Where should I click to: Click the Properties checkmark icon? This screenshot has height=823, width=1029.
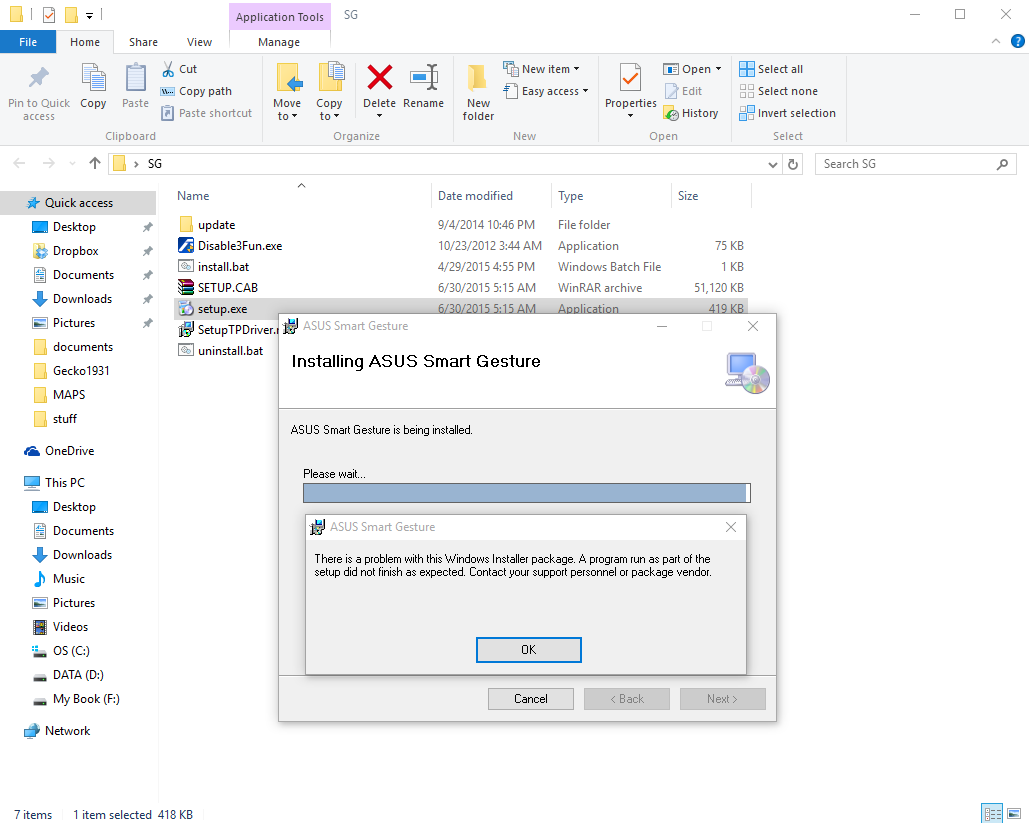pyautogui.click(x=630, y=79)
